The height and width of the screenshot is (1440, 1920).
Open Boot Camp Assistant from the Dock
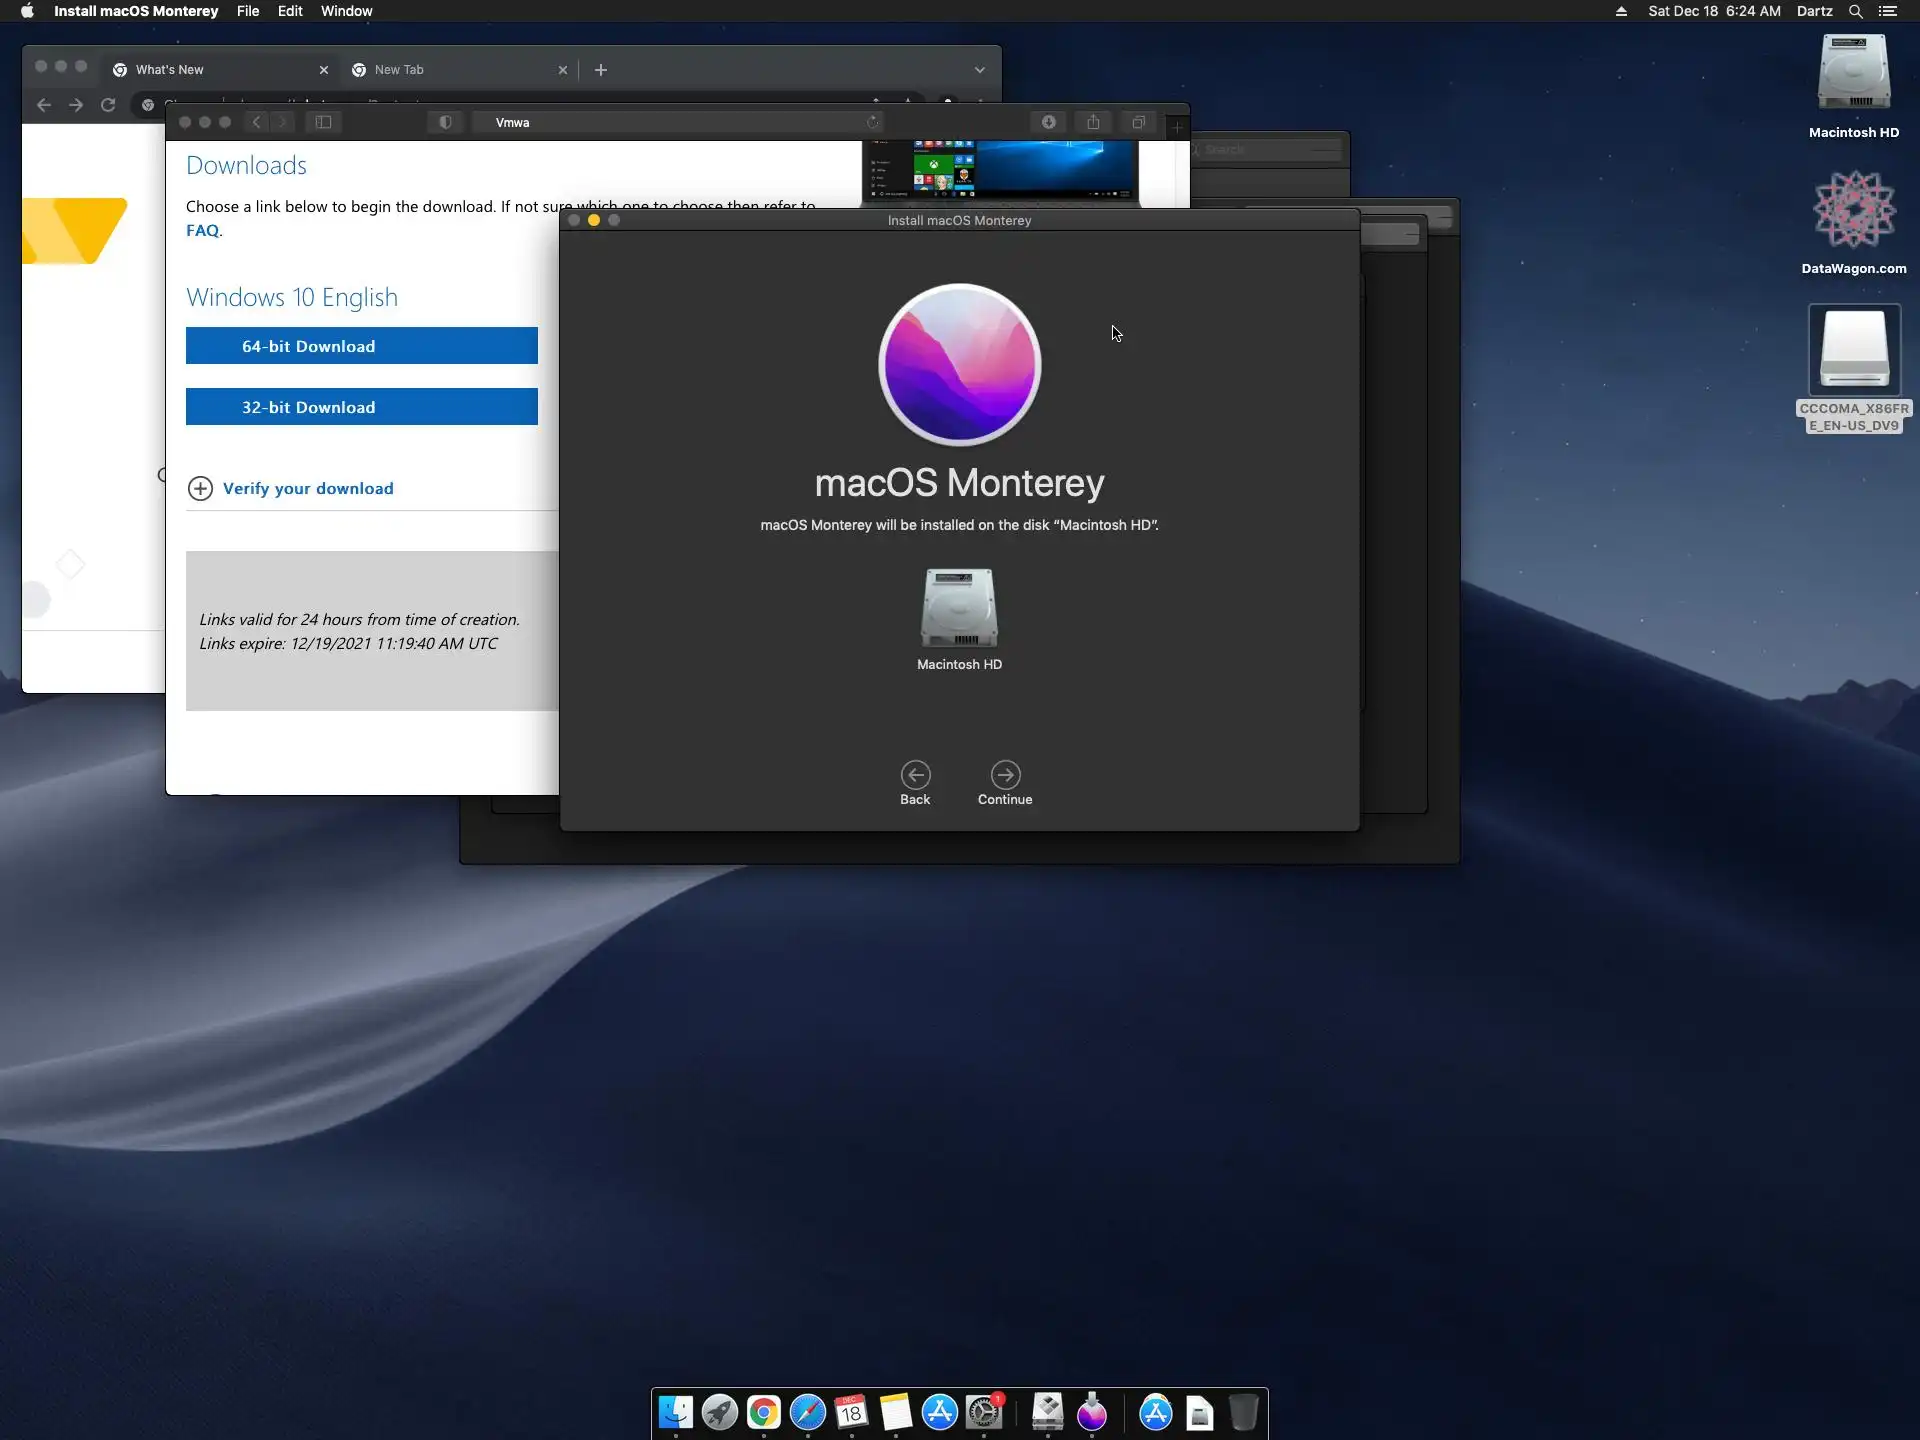coord(1047,1413)
